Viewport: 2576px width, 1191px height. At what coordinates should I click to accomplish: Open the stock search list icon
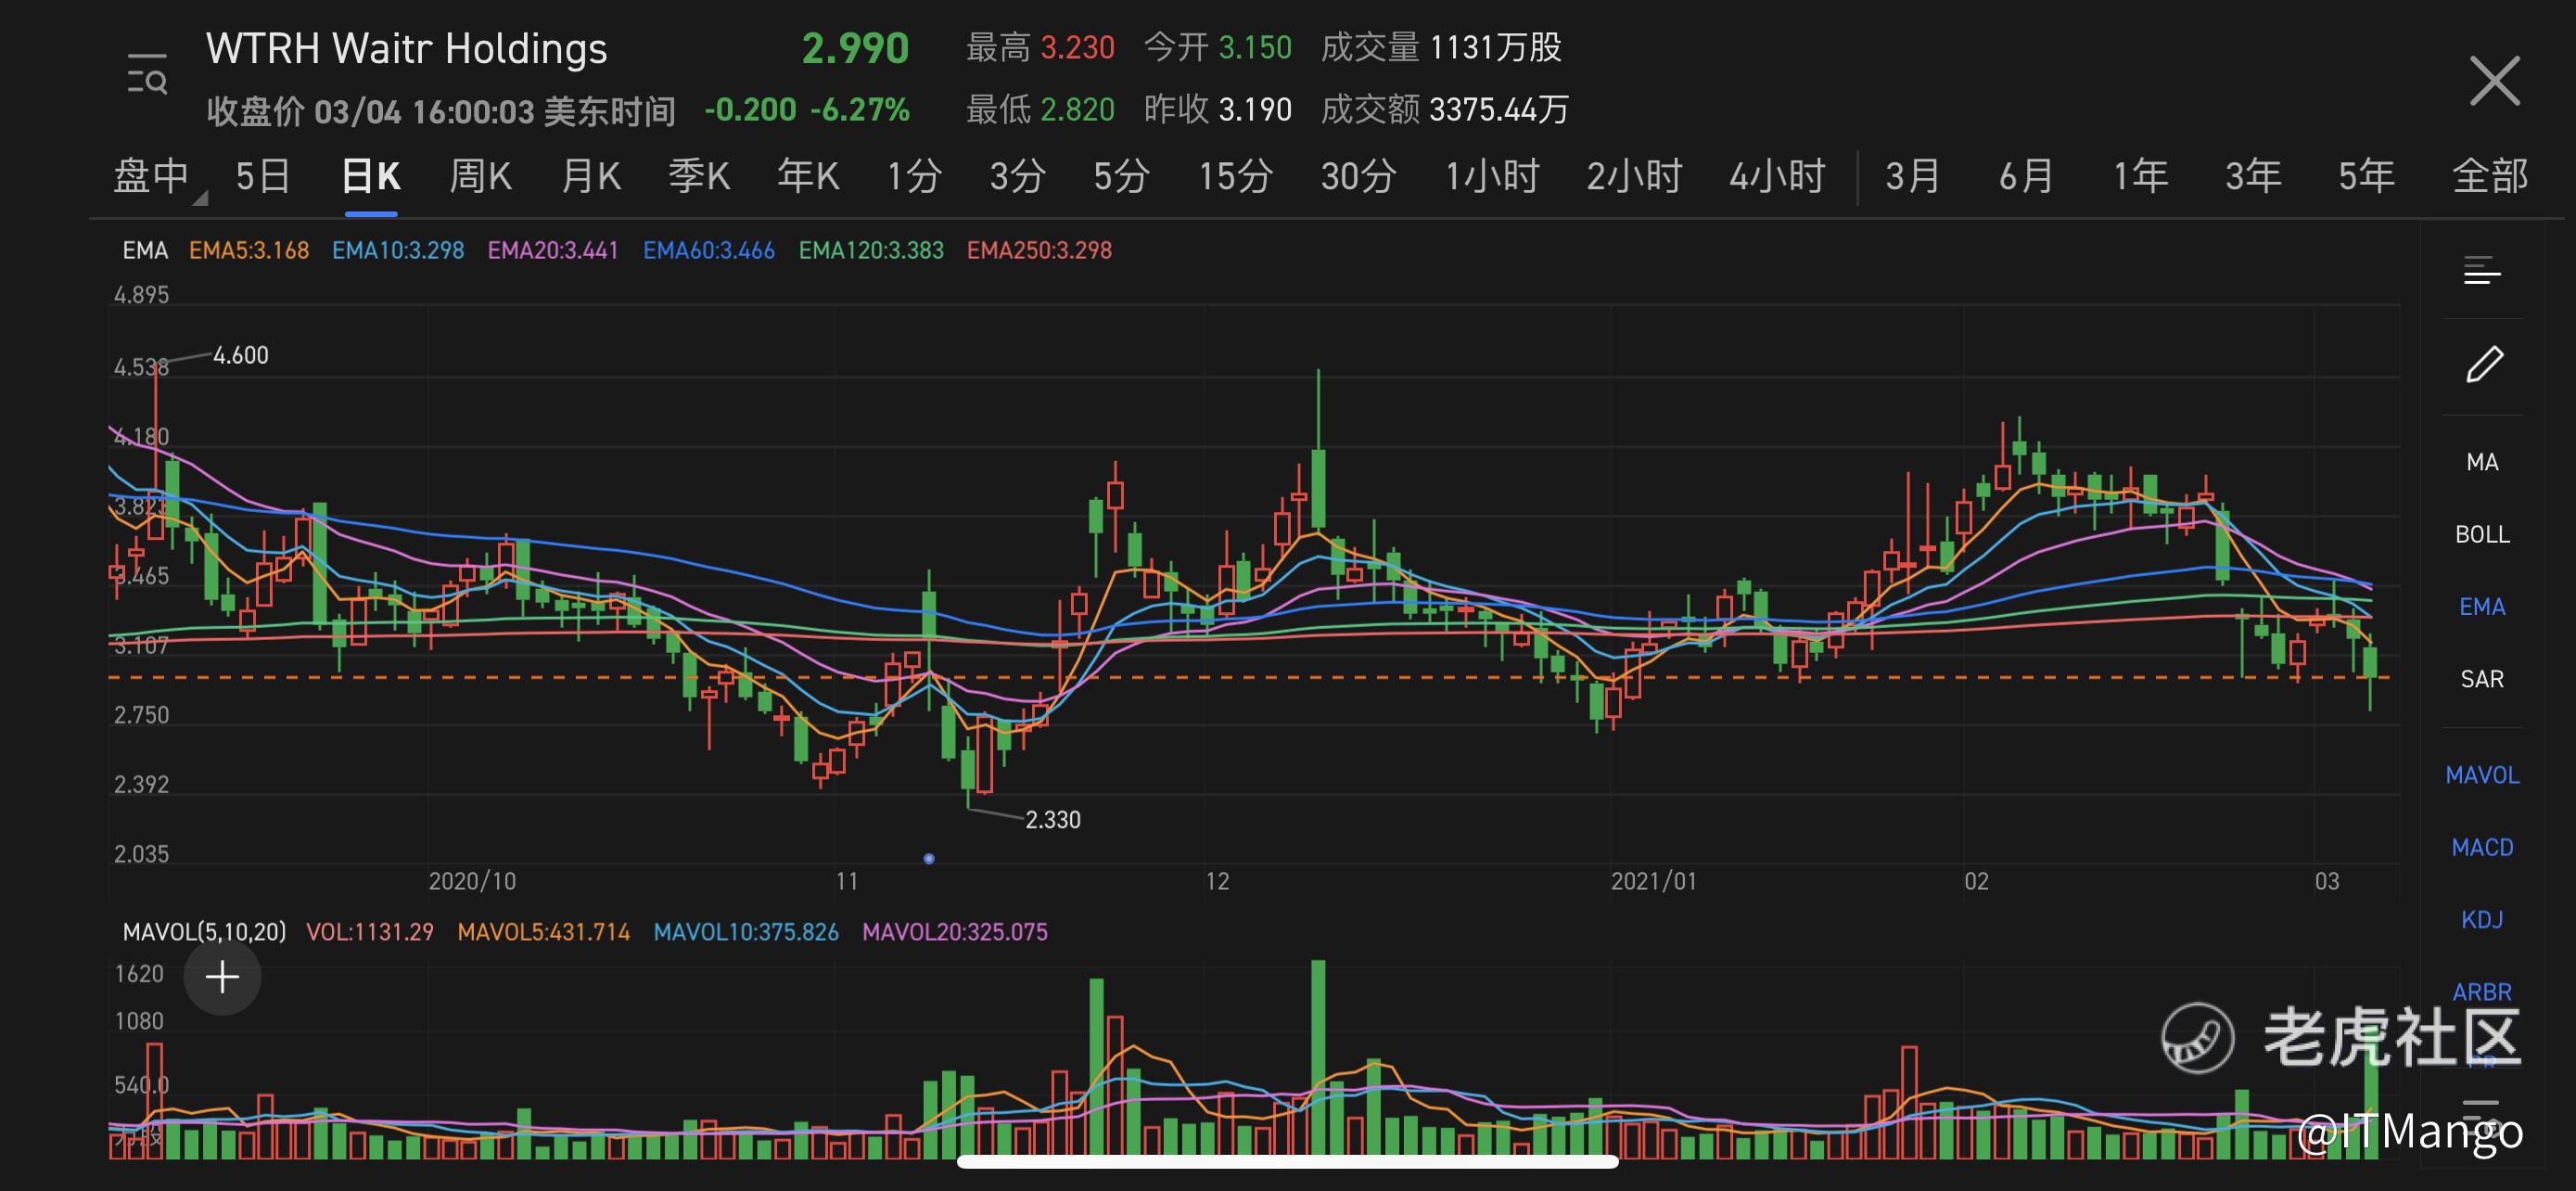(147, 75)
